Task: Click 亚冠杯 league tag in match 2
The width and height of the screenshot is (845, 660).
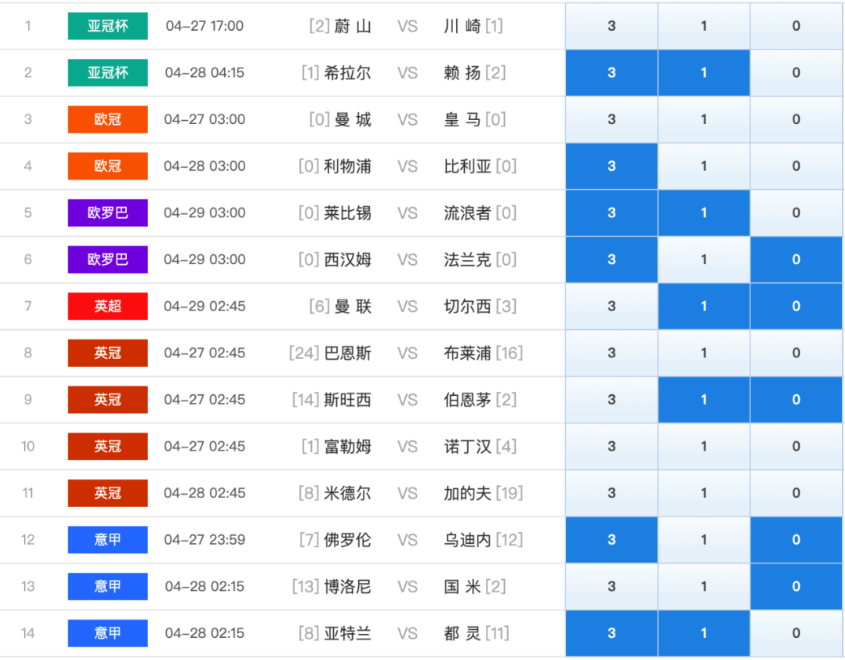Action: (x=108, y=73)
